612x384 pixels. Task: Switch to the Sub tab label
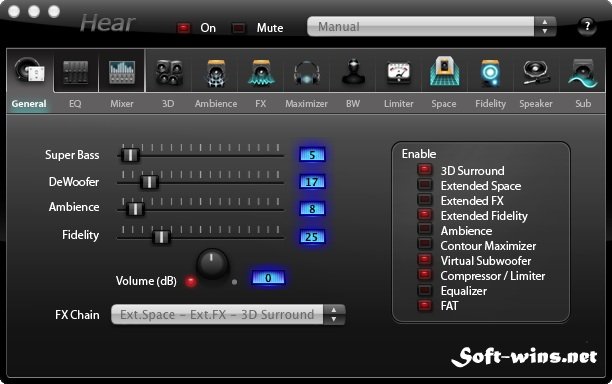click(x=583, y=104)
